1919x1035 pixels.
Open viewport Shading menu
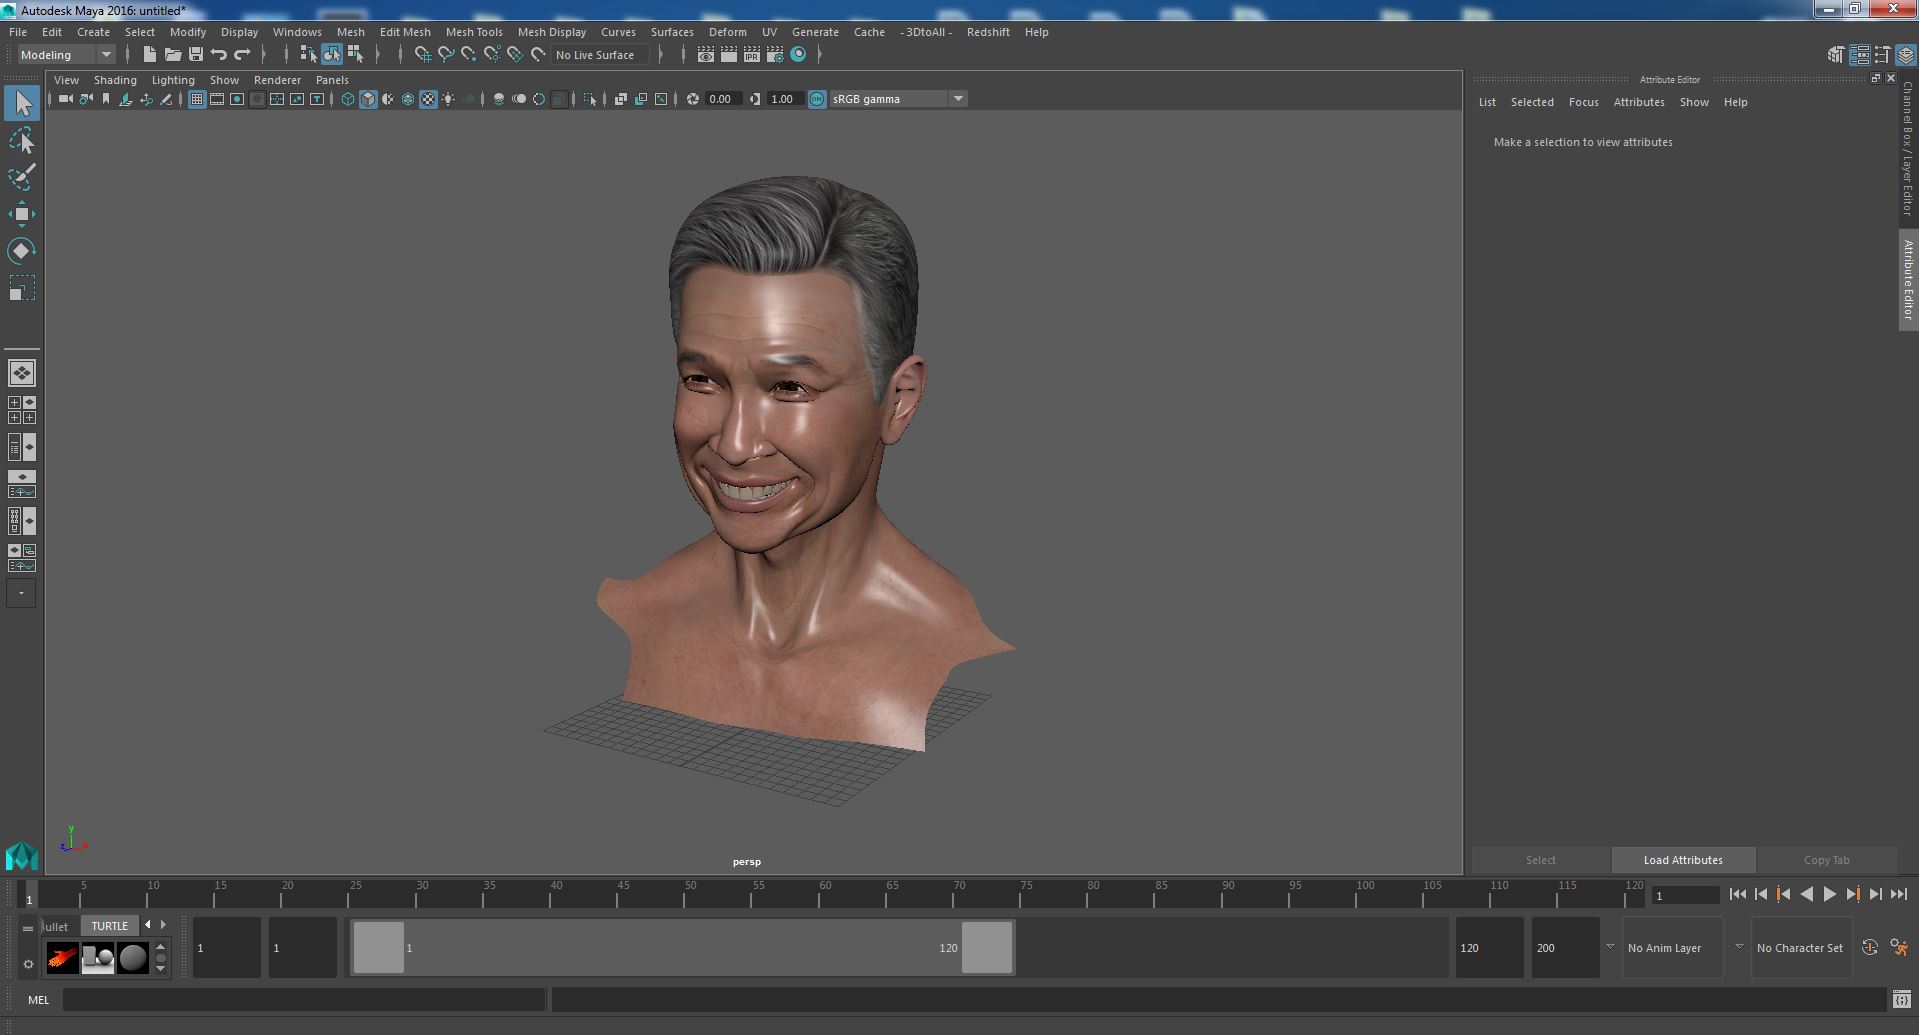[x=115, y=80]
